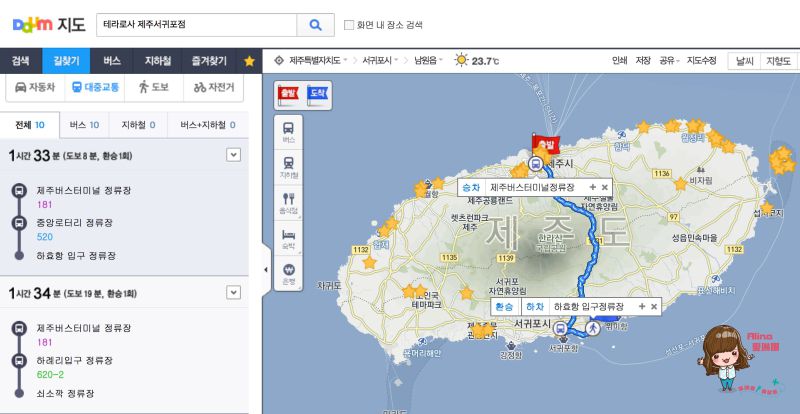This screenshot has width=800, height=414.
Task: Select the 자동차 driving mode
Action: [x=35, y=87]
